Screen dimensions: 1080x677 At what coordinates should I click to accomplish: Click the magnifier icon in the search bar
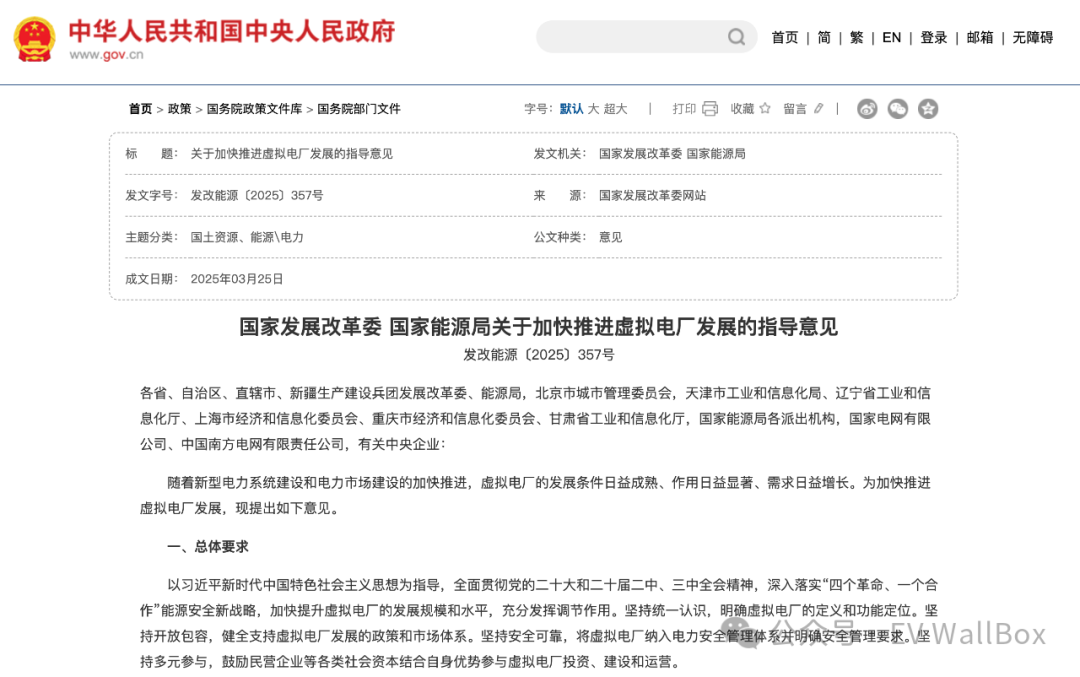(x=736, y=36)
